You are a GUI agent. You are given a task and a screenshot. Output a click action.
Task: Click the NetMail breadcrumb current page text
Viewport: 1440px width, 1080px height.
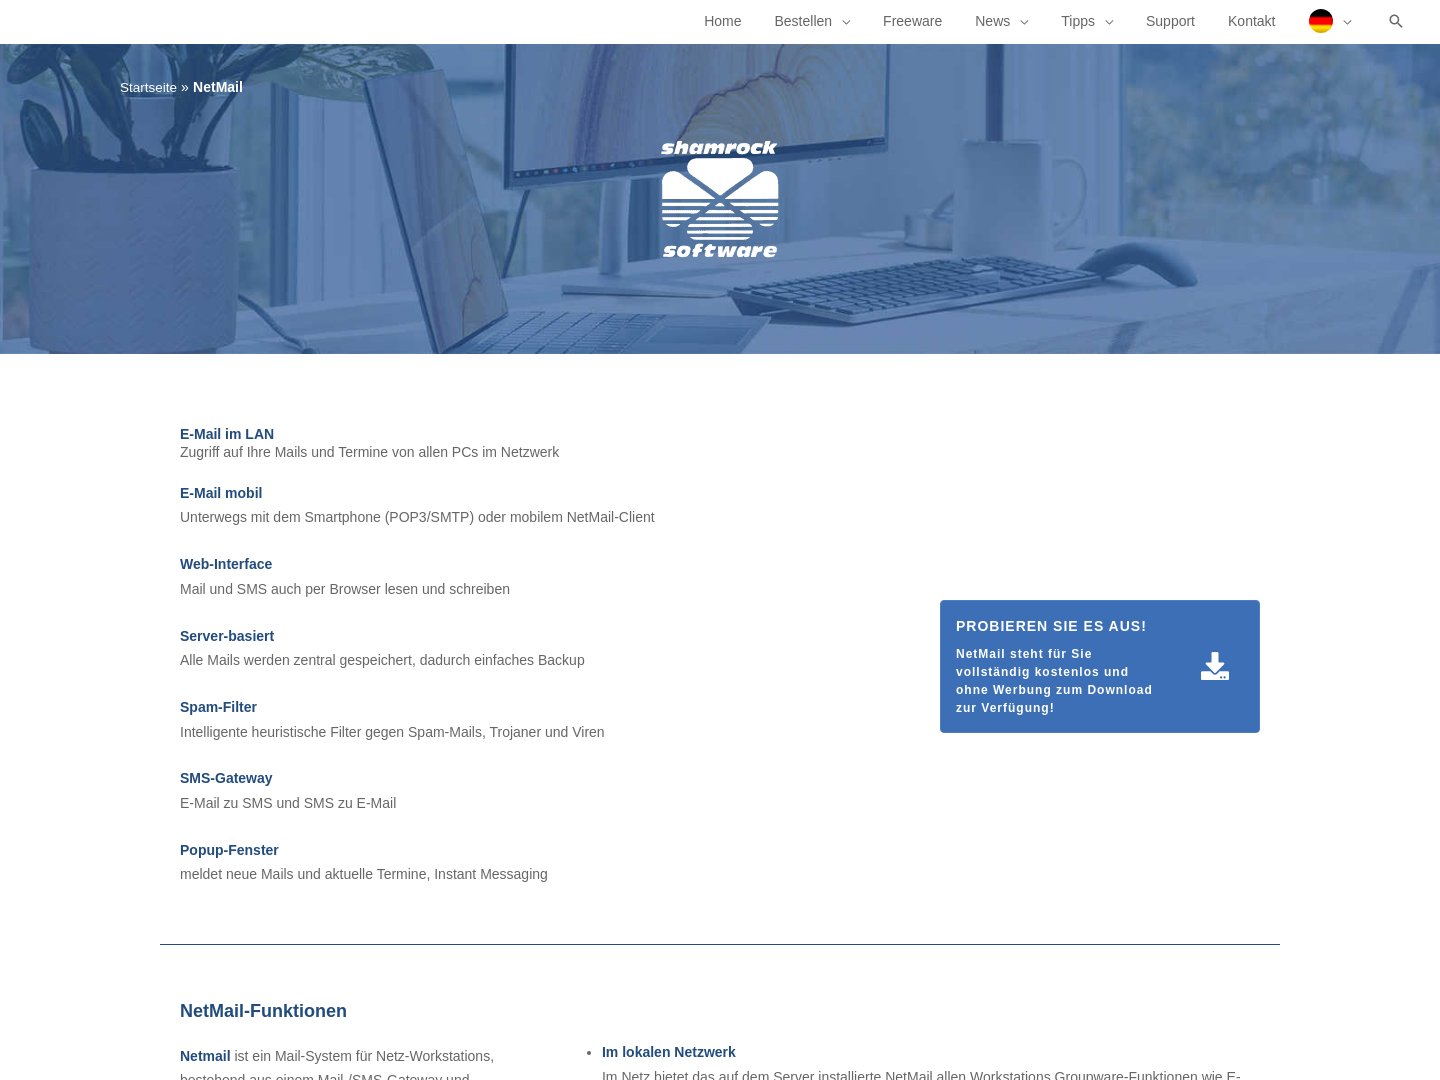218,87
